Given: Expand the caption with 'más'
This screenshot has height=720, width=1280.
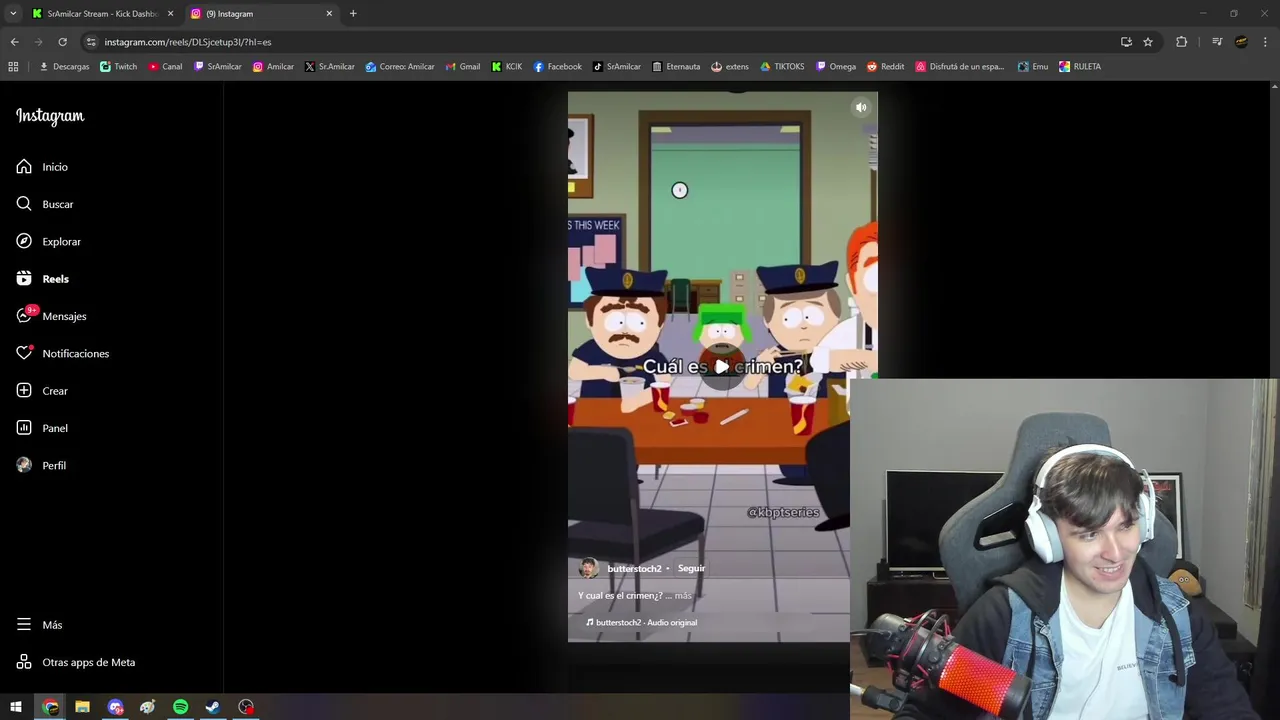Looking at the screenshot, I should tap(683, 595).
